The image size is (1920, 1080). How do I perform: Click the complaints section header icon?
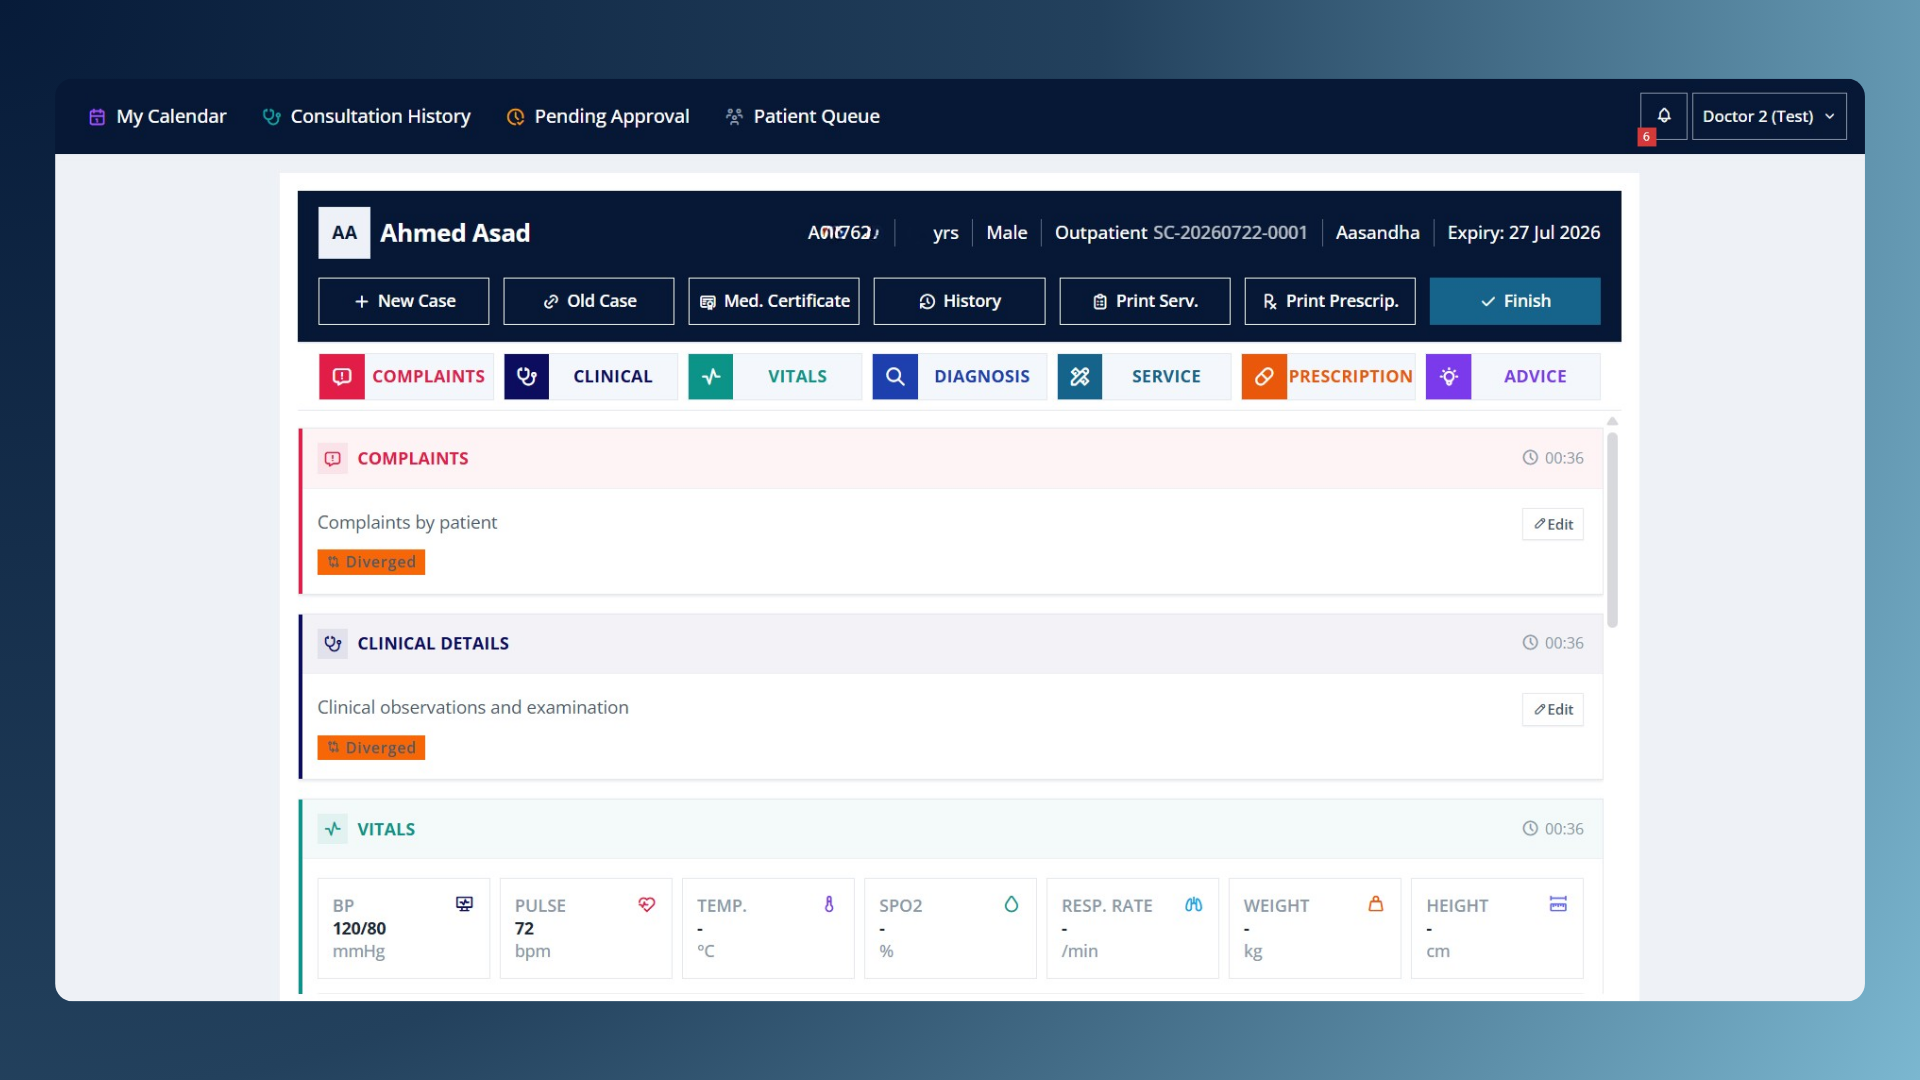click(333, 458)
